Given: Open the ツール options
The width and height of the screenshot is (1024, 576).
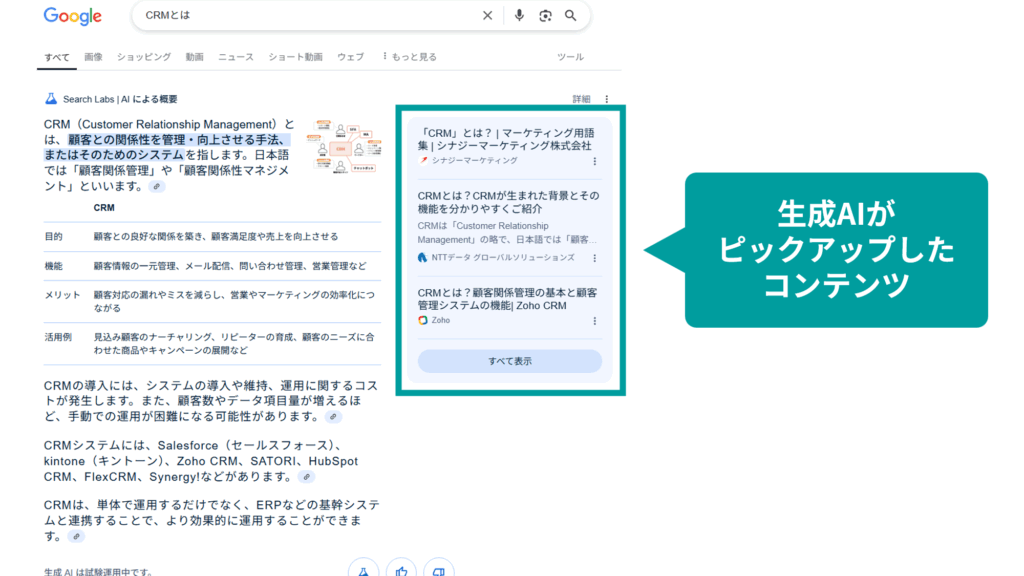Looking at the screenshot, I should click(x=570, y=57).
